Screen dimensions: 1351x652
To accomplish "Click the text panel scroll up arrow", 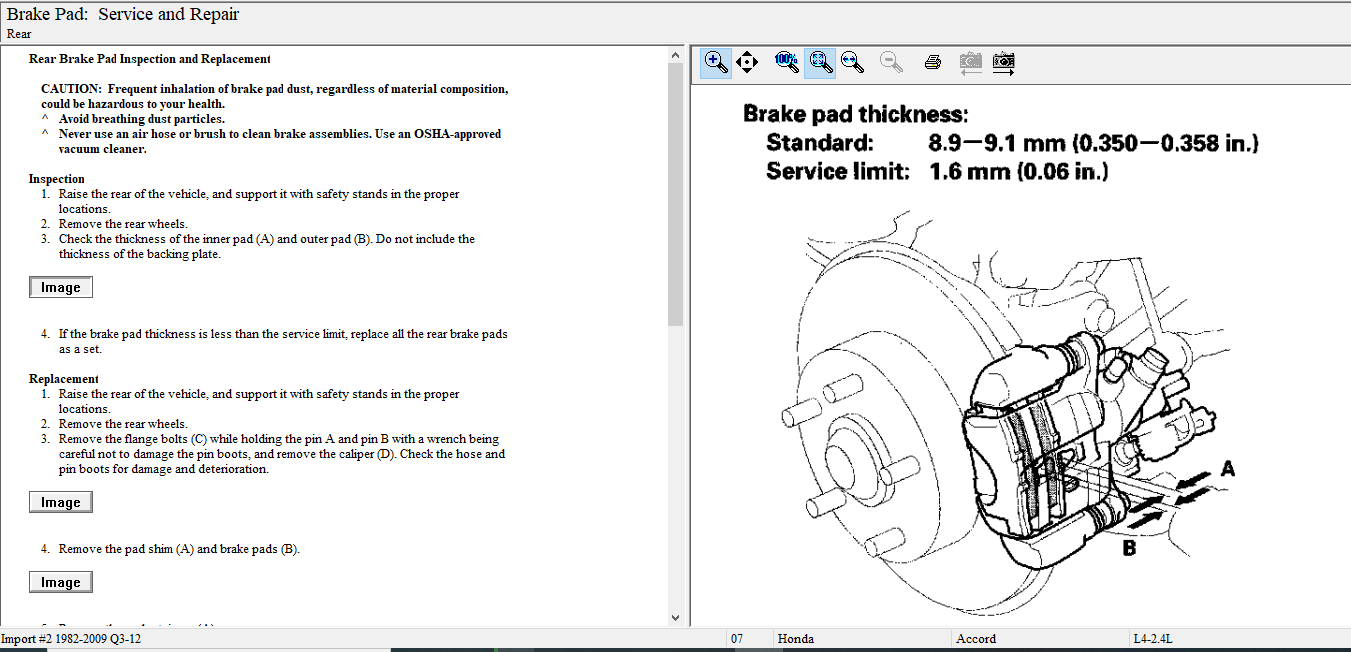I will (675, 54).
